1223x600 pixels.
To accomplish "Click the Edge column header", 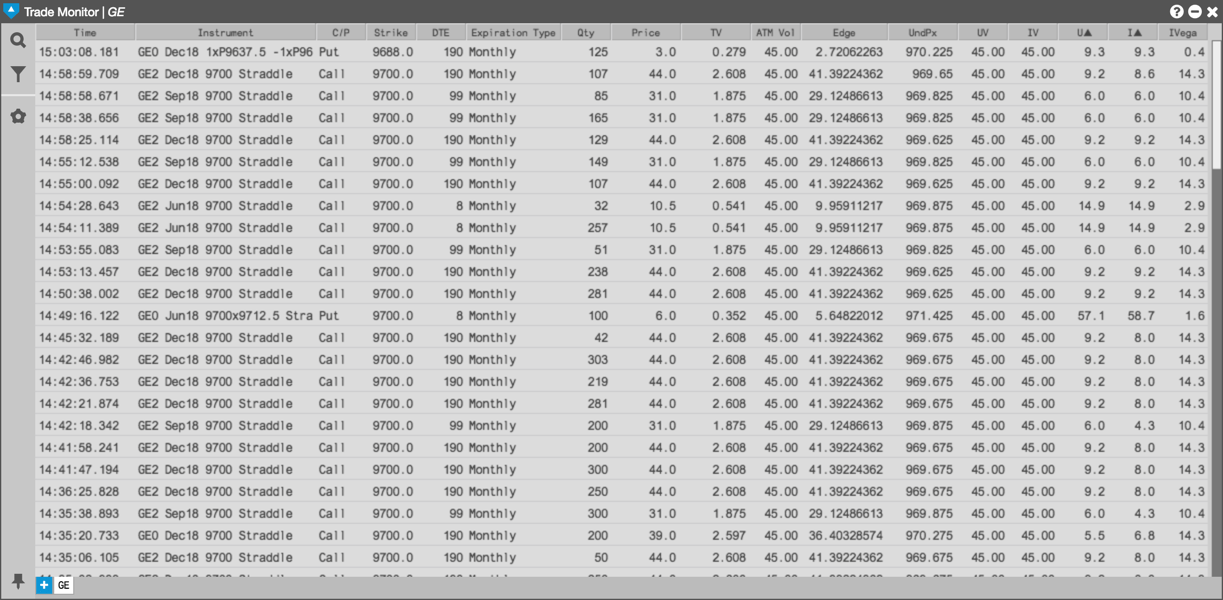I will (844, 33).
